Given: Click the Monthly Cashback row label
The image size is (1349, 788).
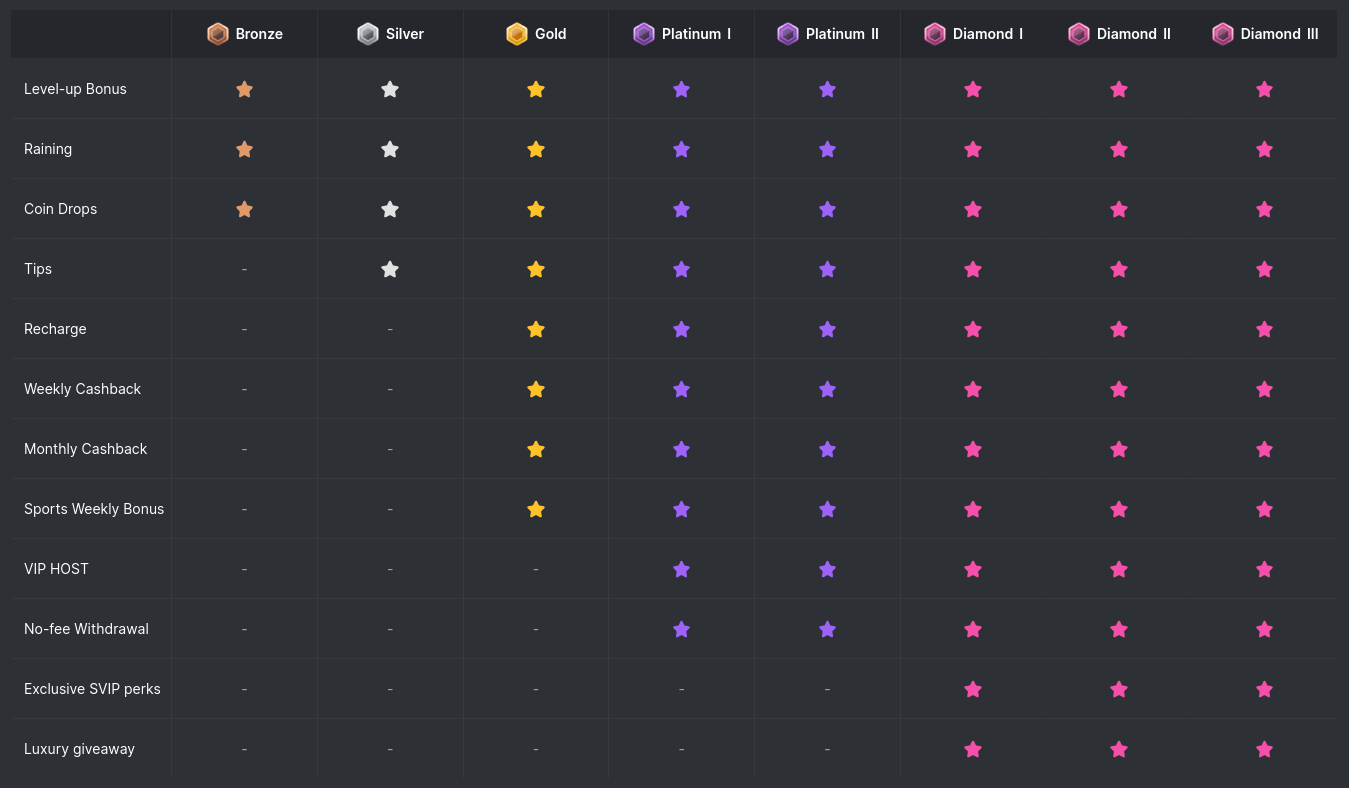Looking at the screenshot, I should point(85,449).
